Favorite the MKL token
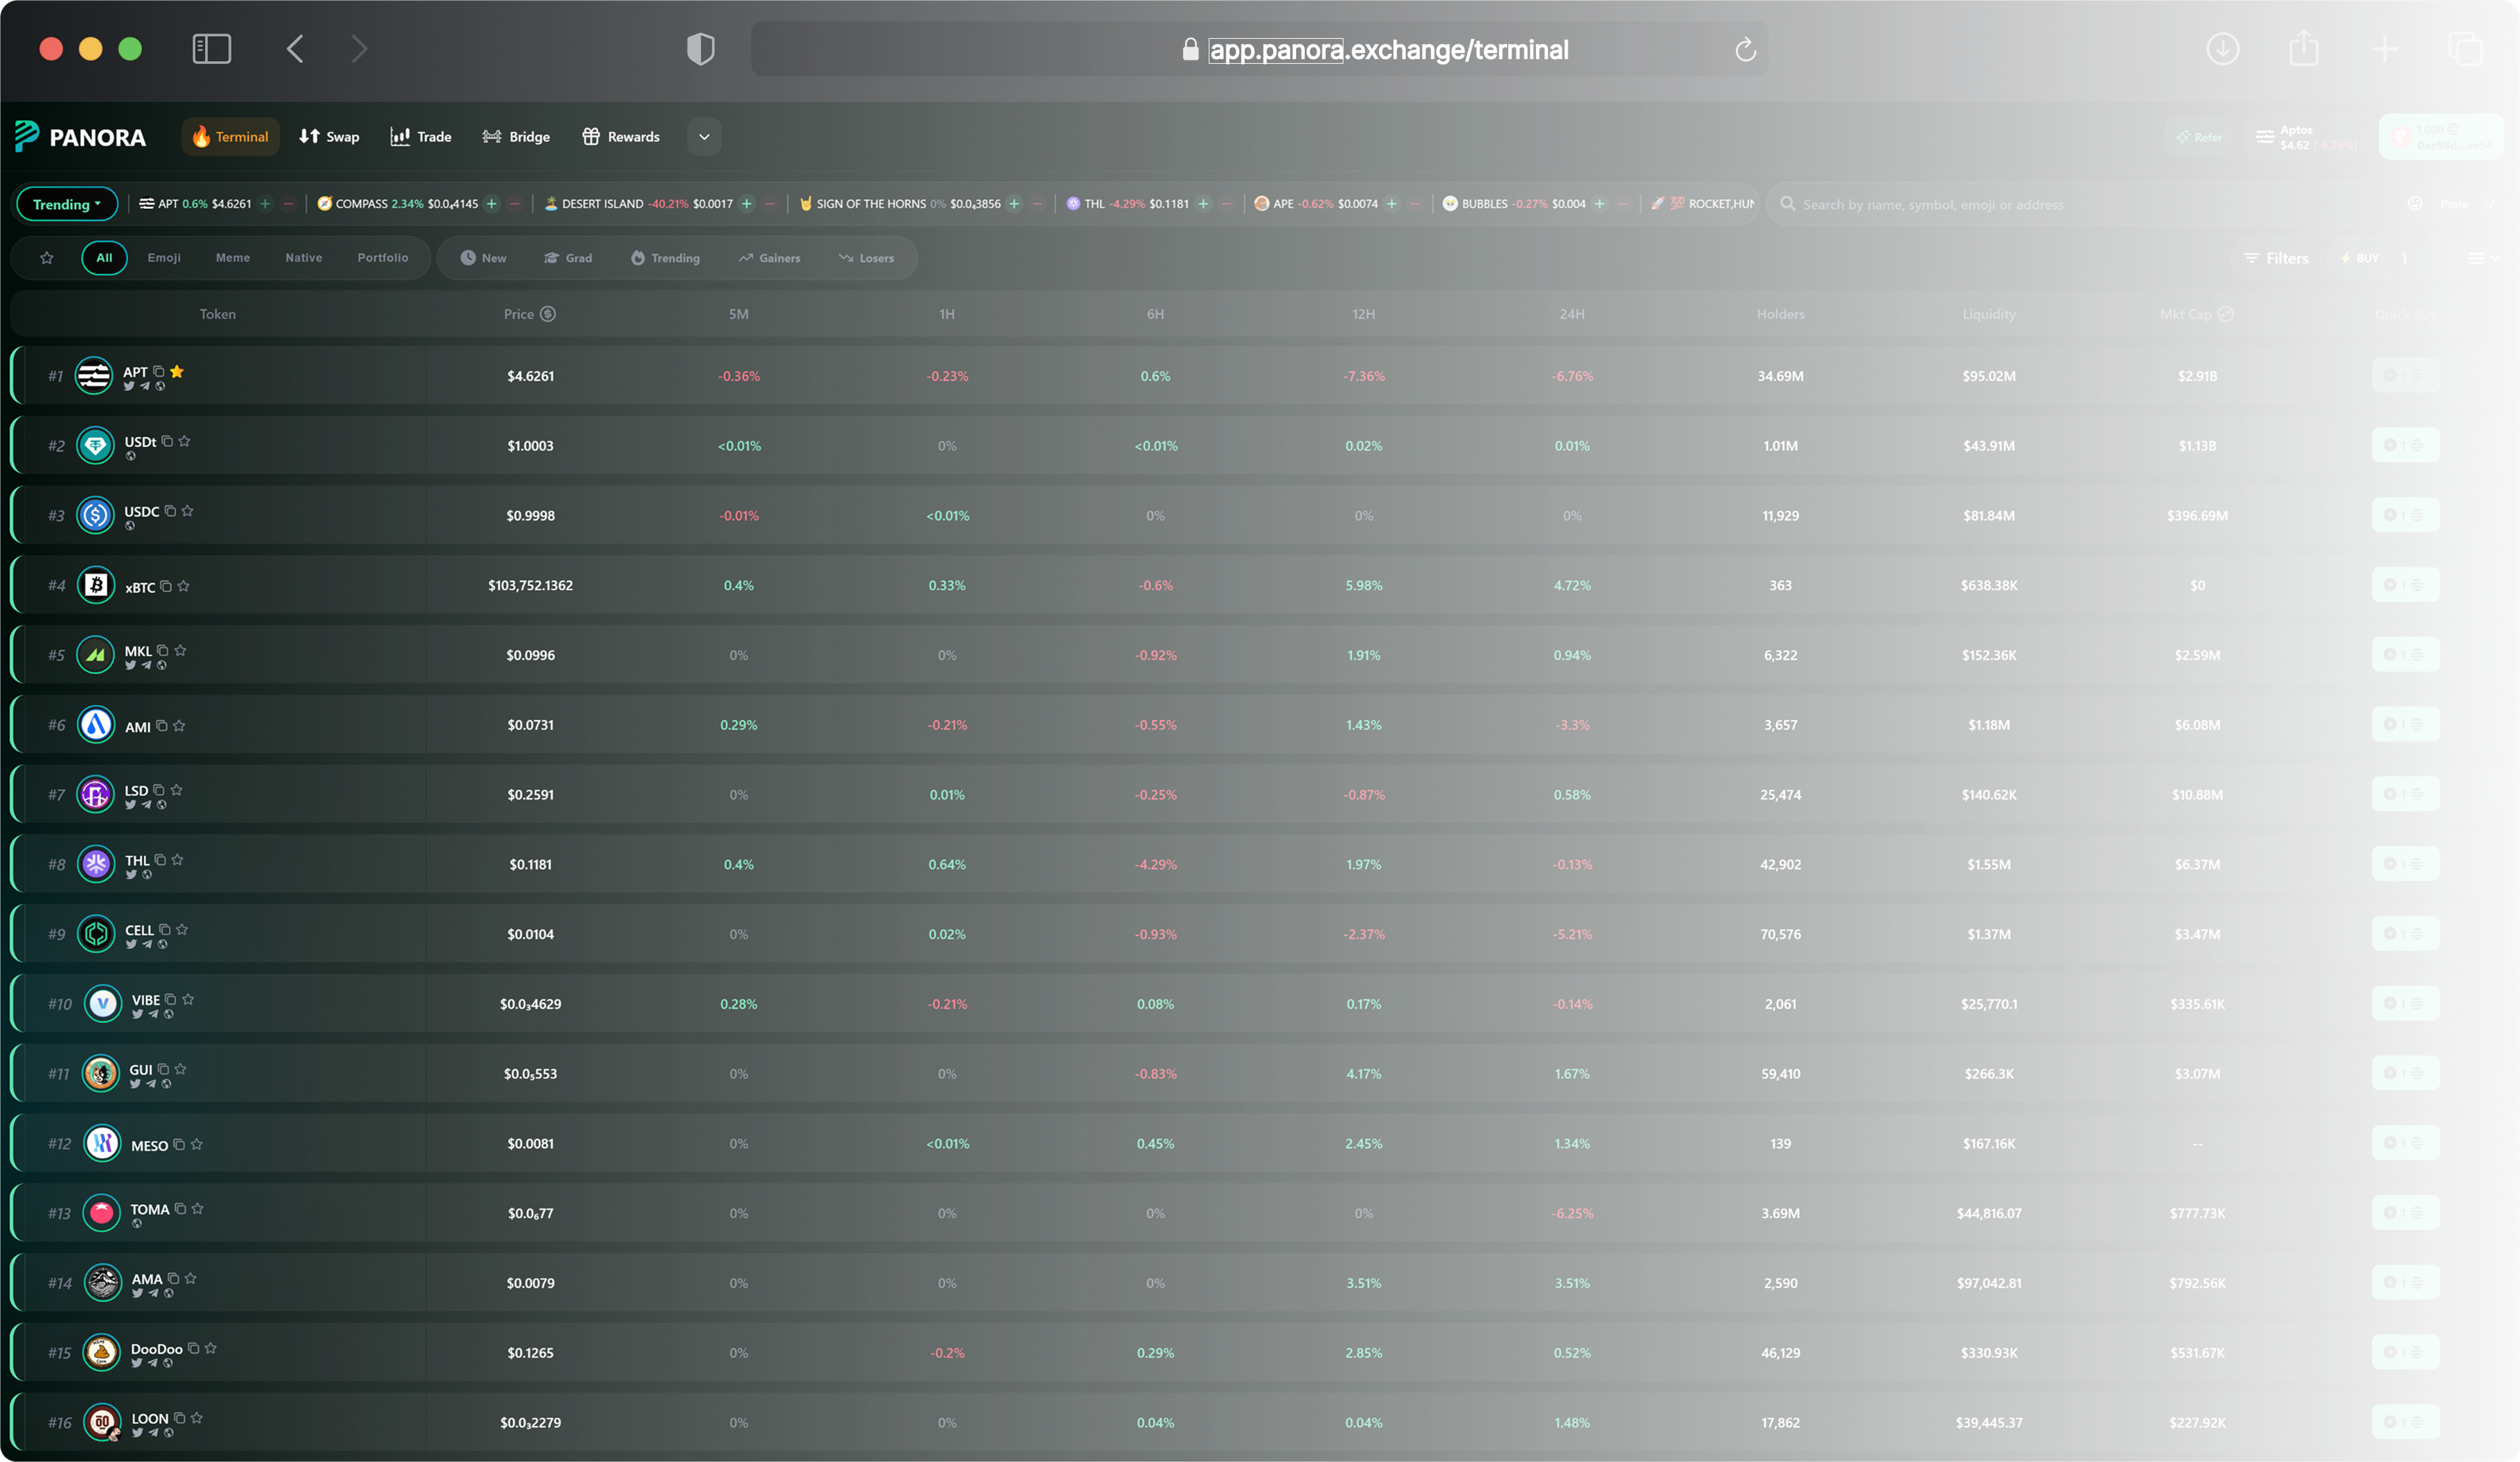 (x=180, y=650)
